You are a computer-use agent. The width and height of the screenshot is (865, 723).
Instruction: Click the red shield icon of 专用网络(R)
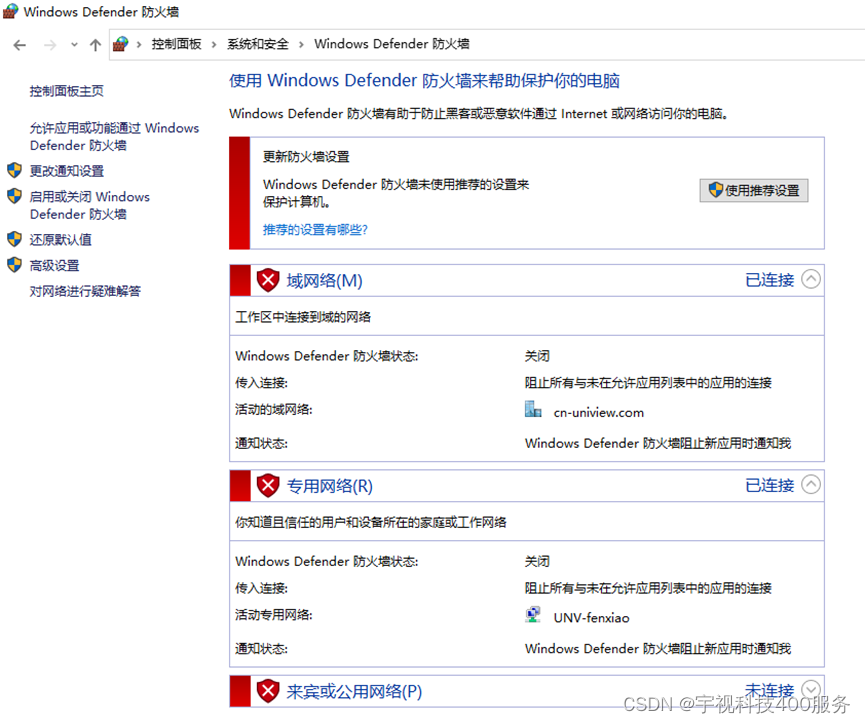coord(268,485)
